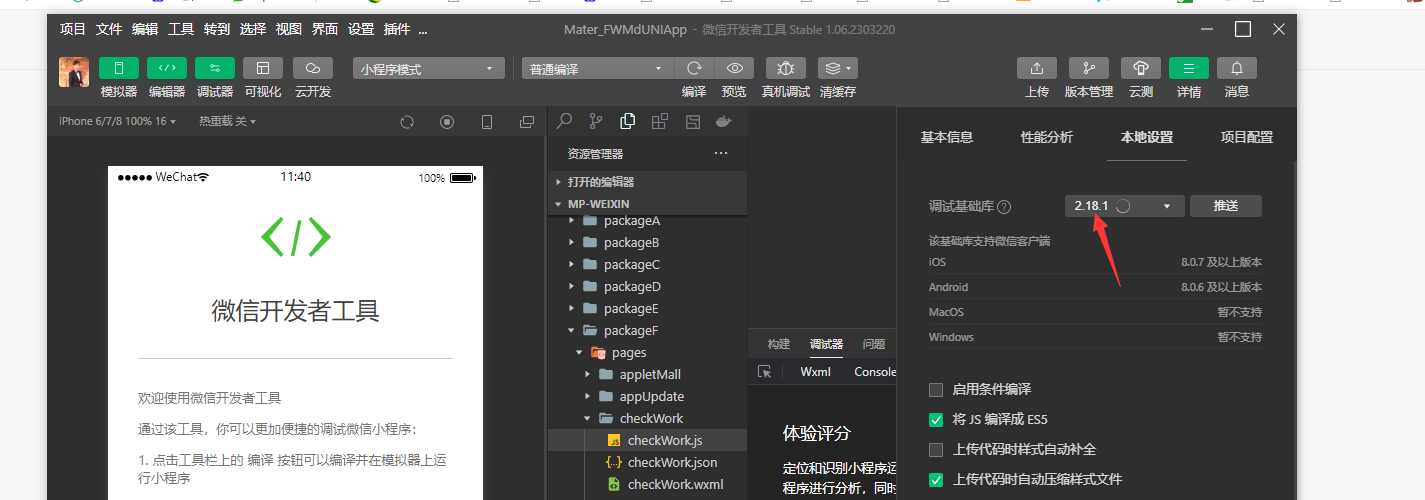Click the 编译 compile refresh icon
The width and height of the screenshot is (1425, 500).
click(x=694, y=68)
